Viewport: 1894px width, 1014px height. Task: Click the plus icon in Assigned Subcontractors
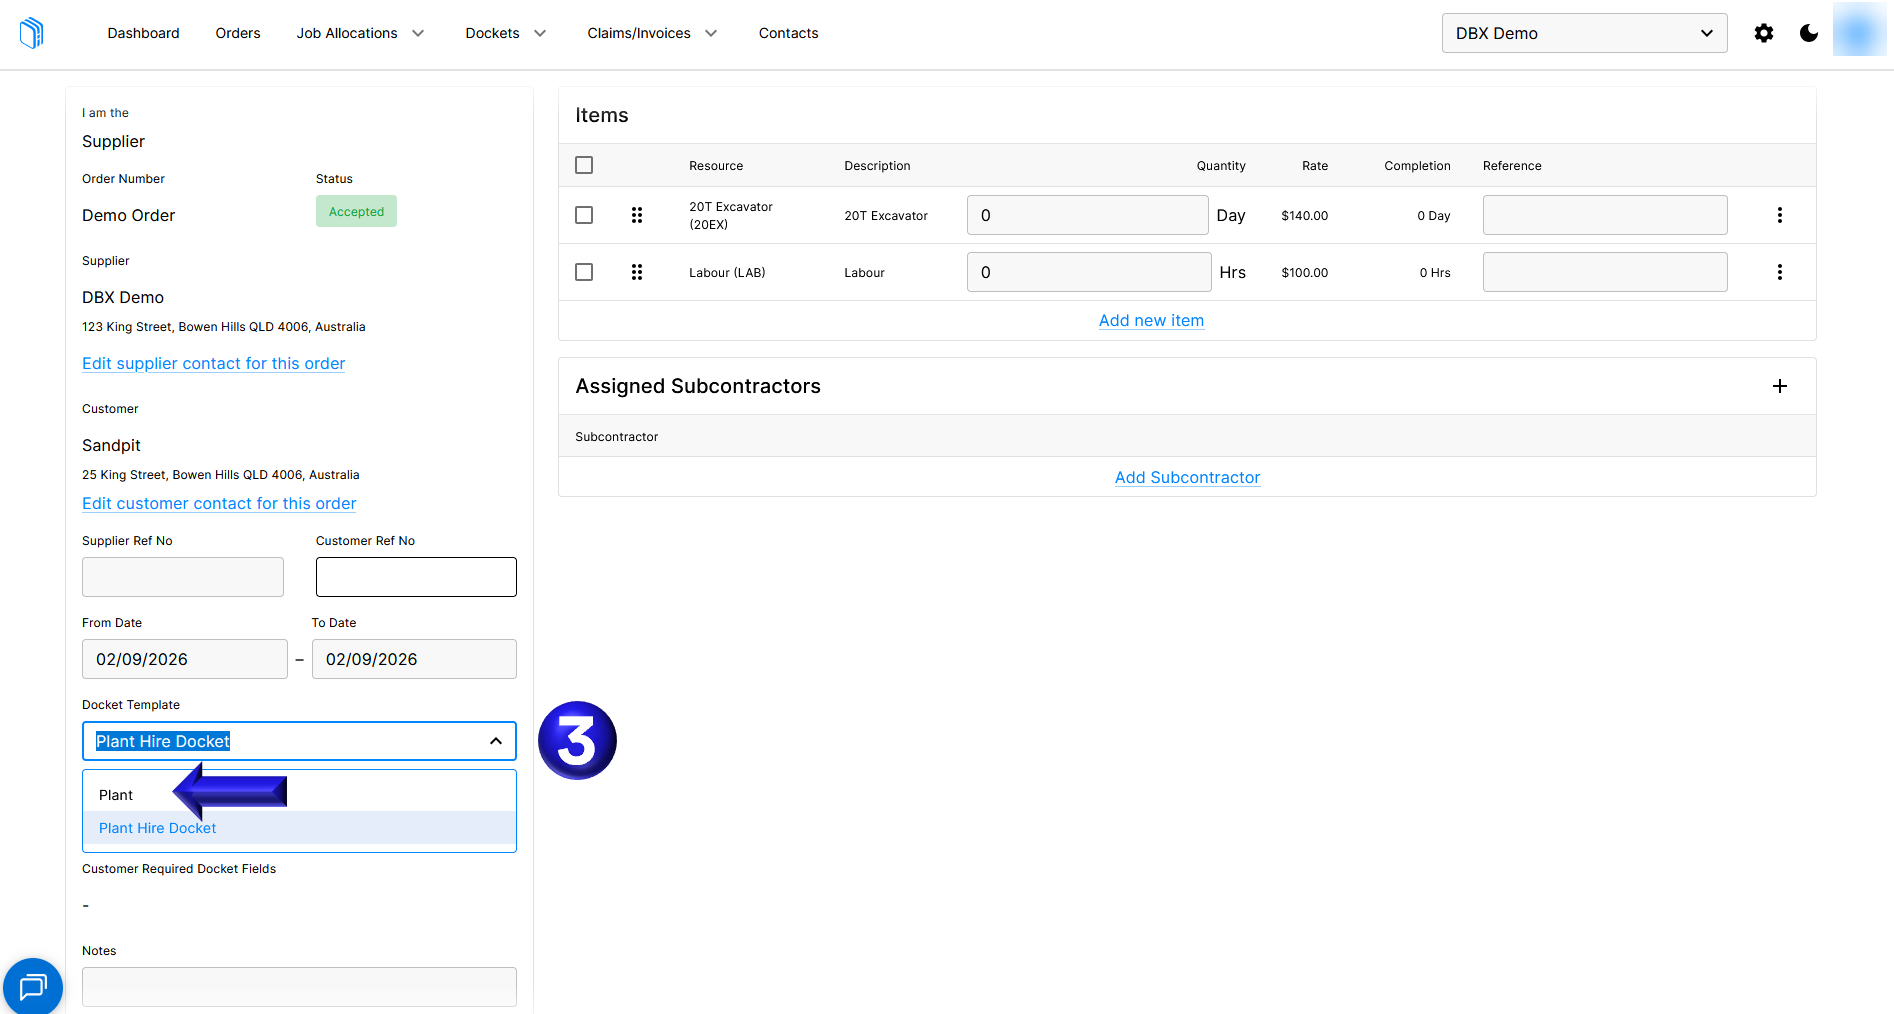coord(1780,386)
